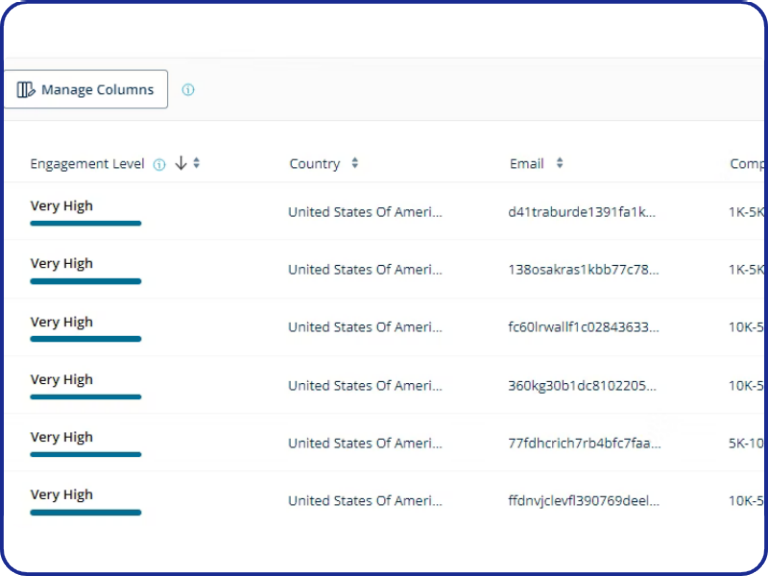This screenshot has height=576, width=768.
Task: Toggle sort arrows for Engagement Level column
Action: (197, 163)
